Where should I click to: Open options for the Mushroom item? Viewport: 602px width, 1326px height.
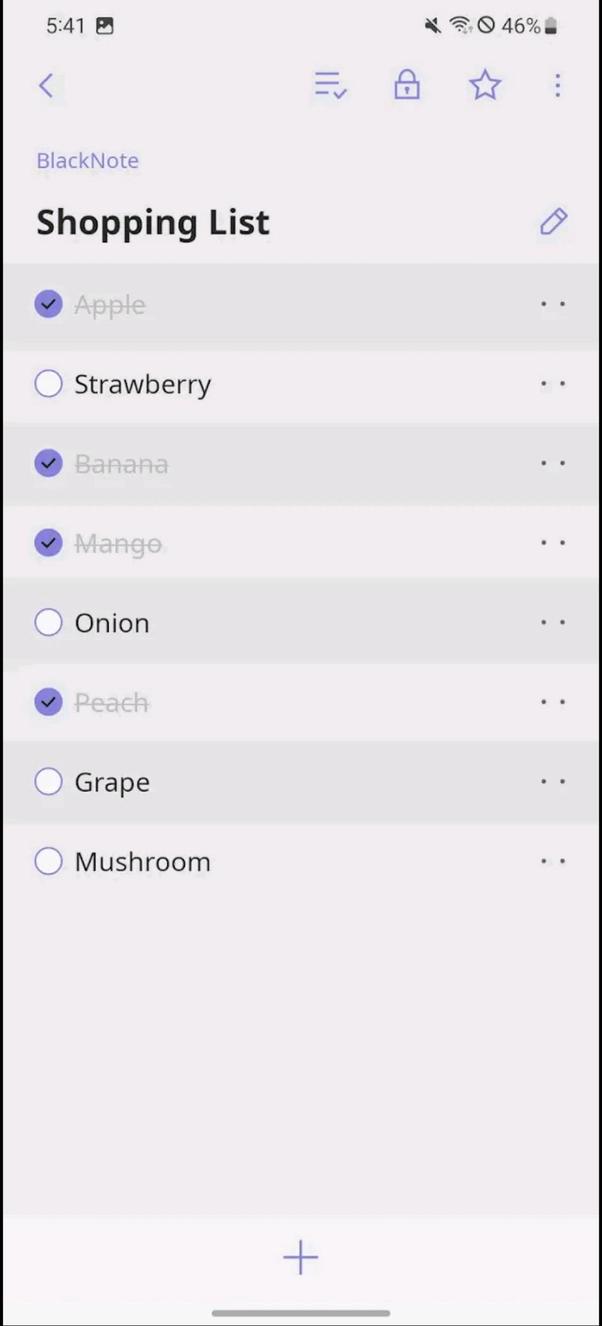[x=553, y=861]
